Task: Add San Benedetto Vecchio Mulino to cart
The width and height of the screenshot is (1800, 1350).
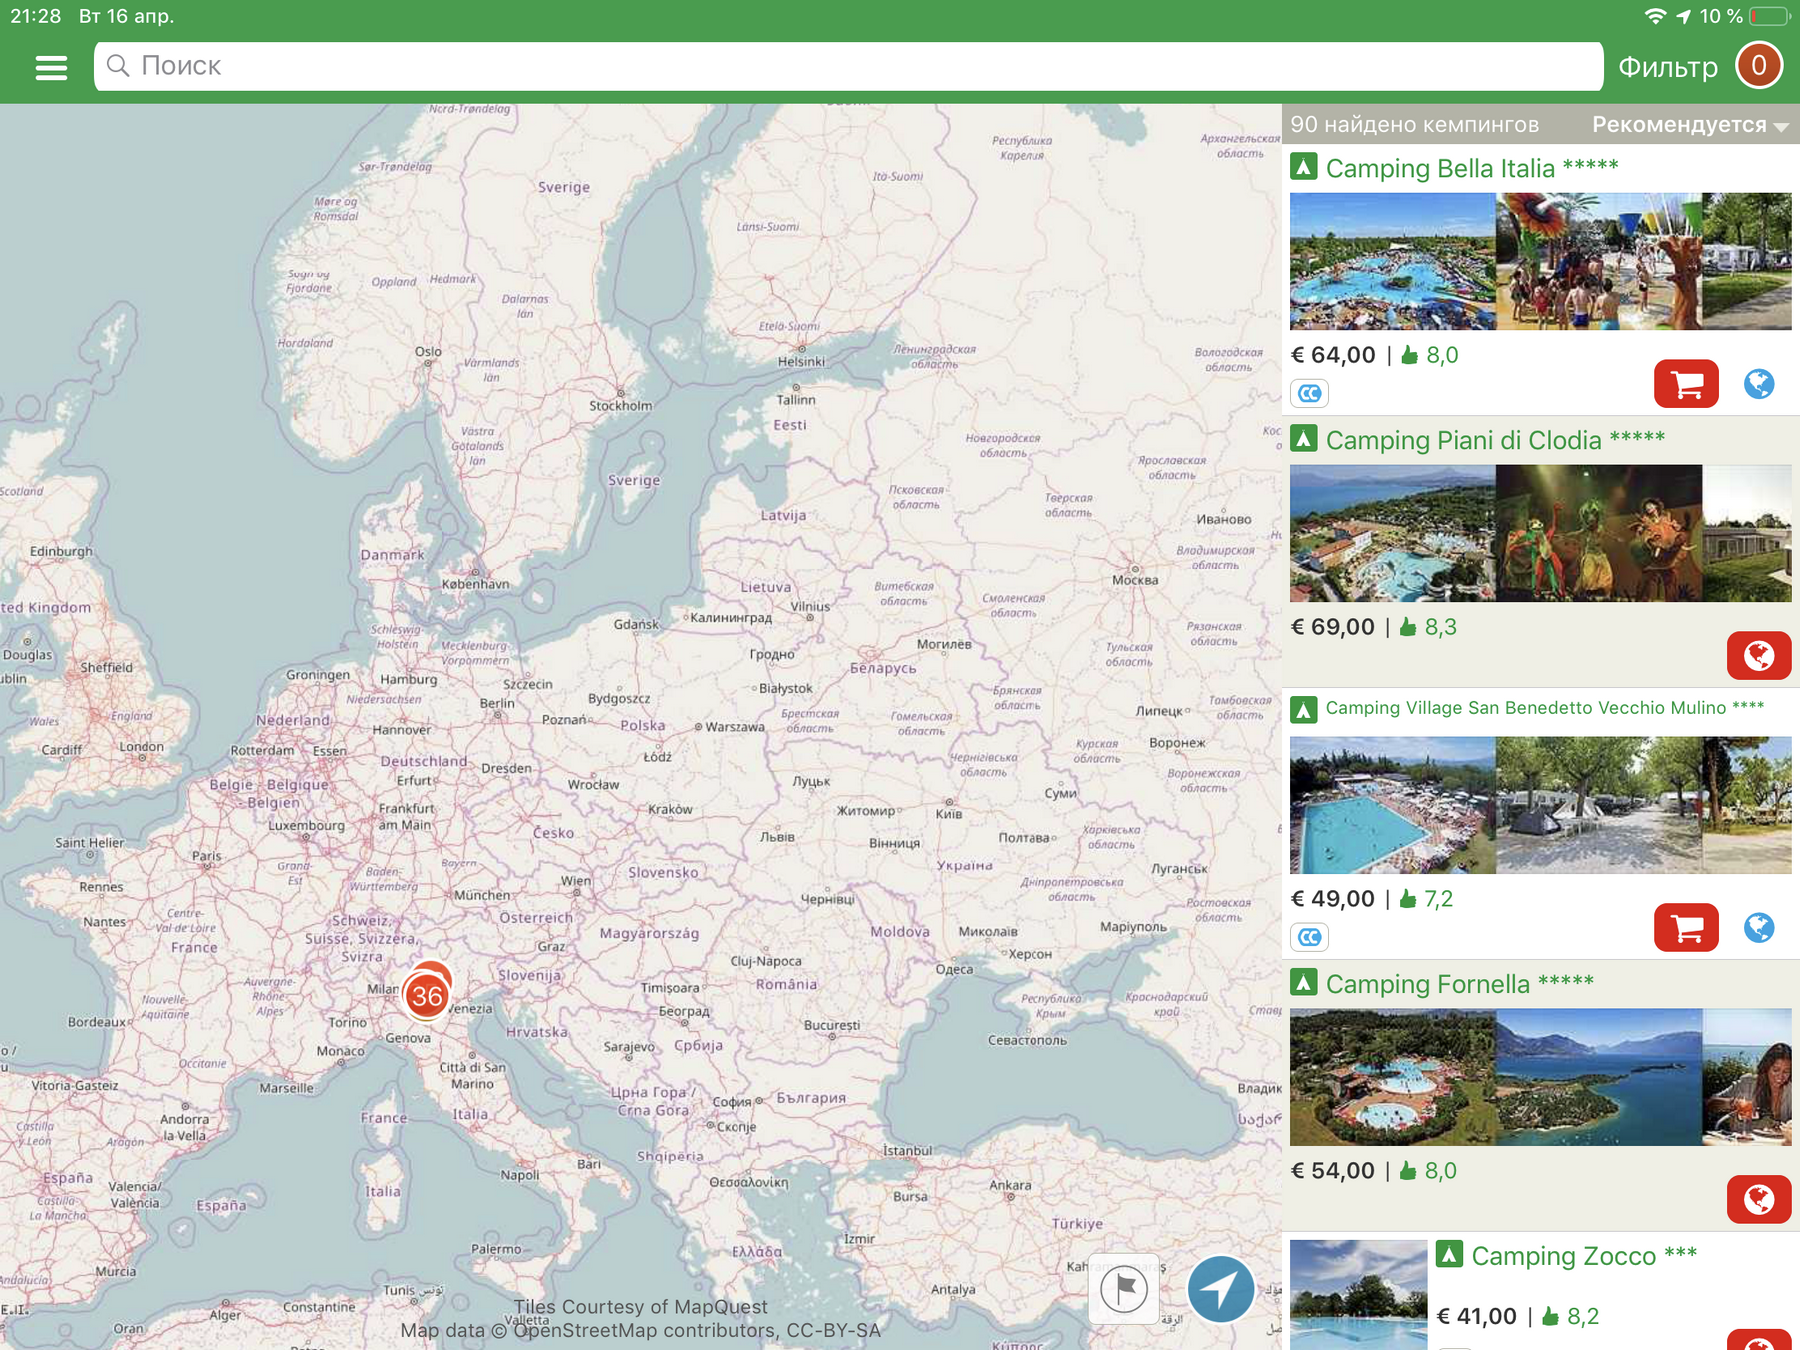Action: [1686, 928]
